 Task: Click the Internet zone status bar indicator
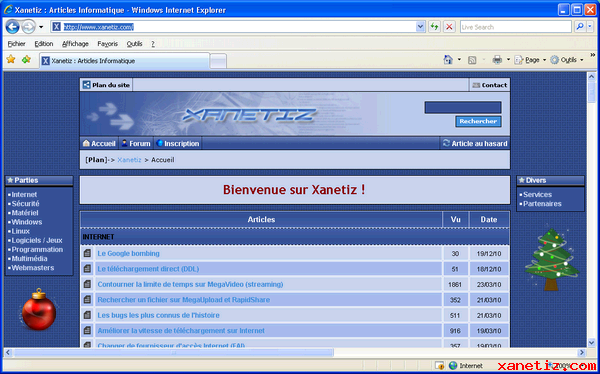tap(466, 366)
